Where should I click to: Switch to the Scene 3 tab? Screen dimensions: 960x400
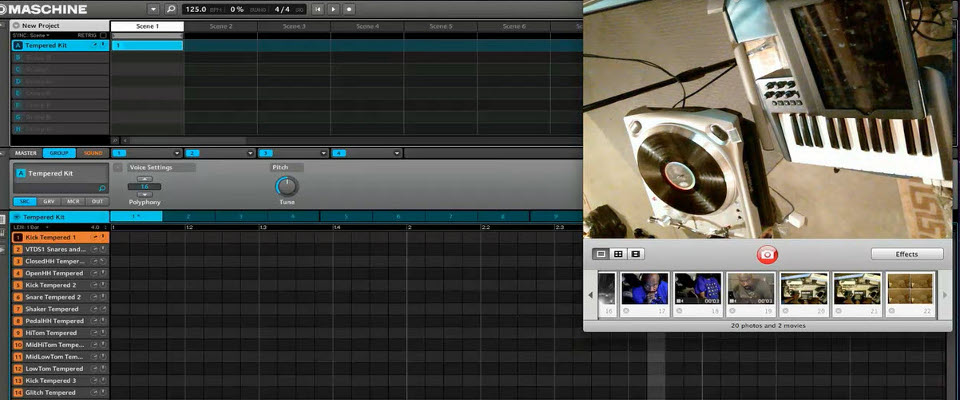[294, 26]
